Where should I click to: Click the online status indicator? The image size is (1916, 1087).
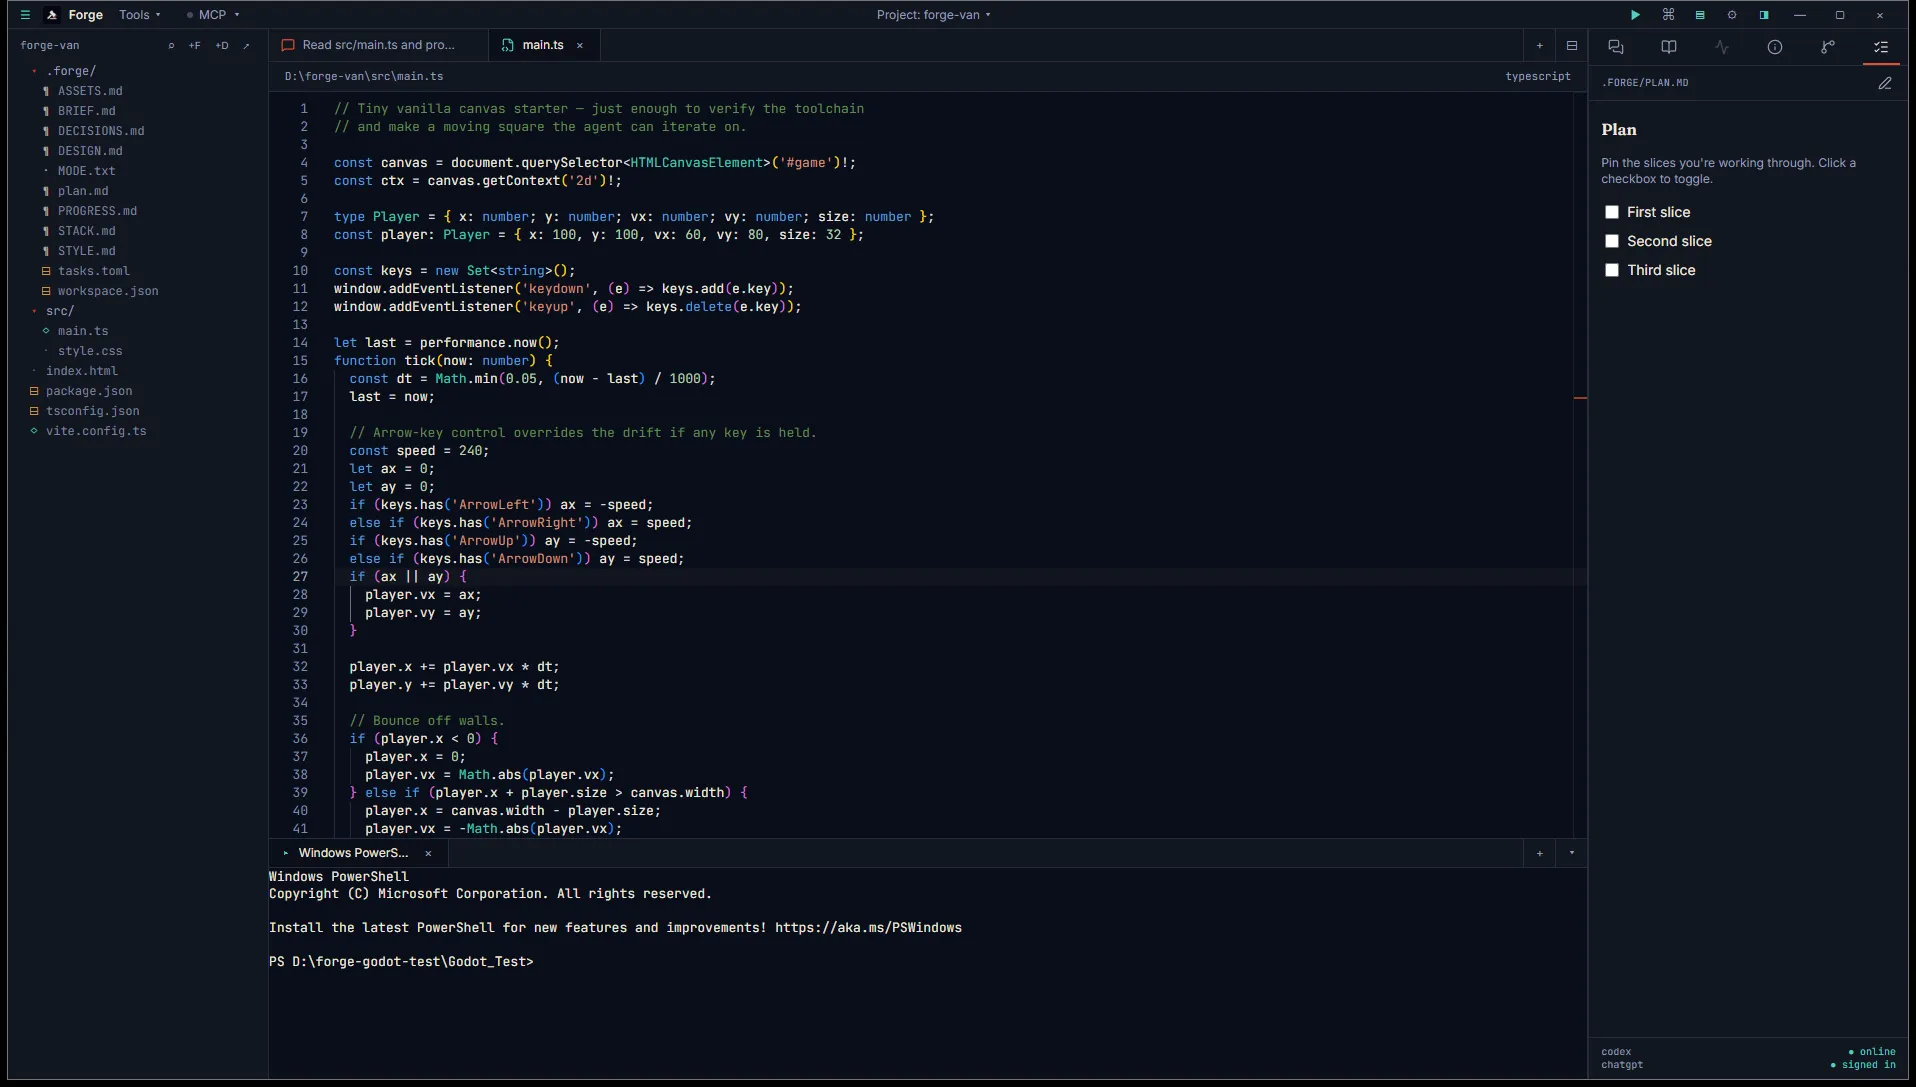1872,1052
